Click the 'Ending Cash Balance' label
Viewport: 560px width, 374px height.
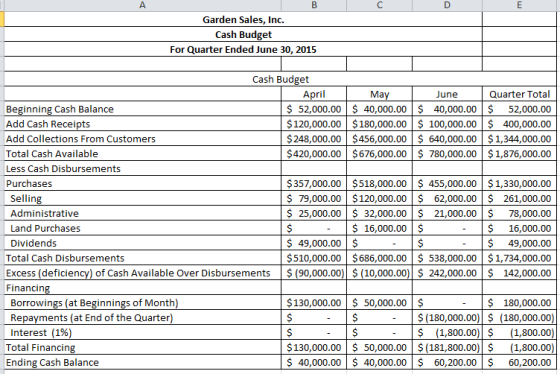click(52, 362)
